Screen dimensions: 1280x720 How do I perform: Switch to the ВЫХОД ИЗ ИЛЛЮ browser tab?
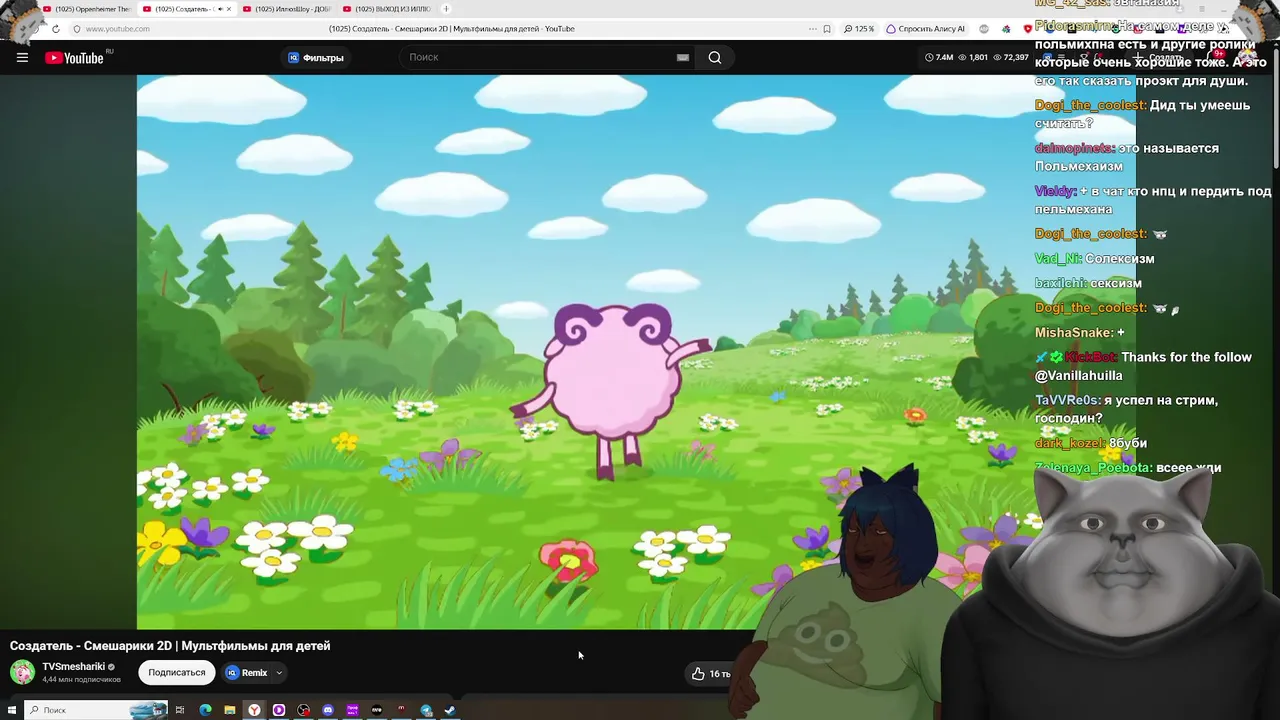point(386,9)
